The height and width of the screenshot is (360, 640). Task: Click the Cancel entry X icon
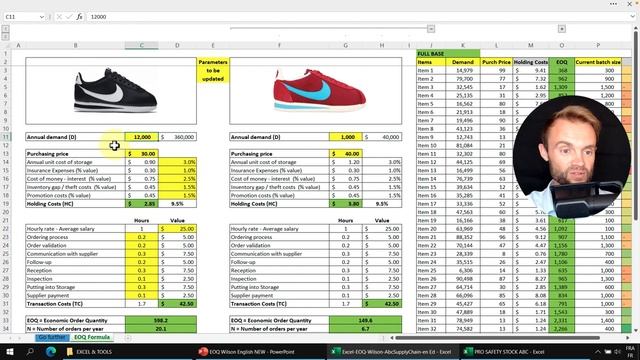[x=59, y=17]
